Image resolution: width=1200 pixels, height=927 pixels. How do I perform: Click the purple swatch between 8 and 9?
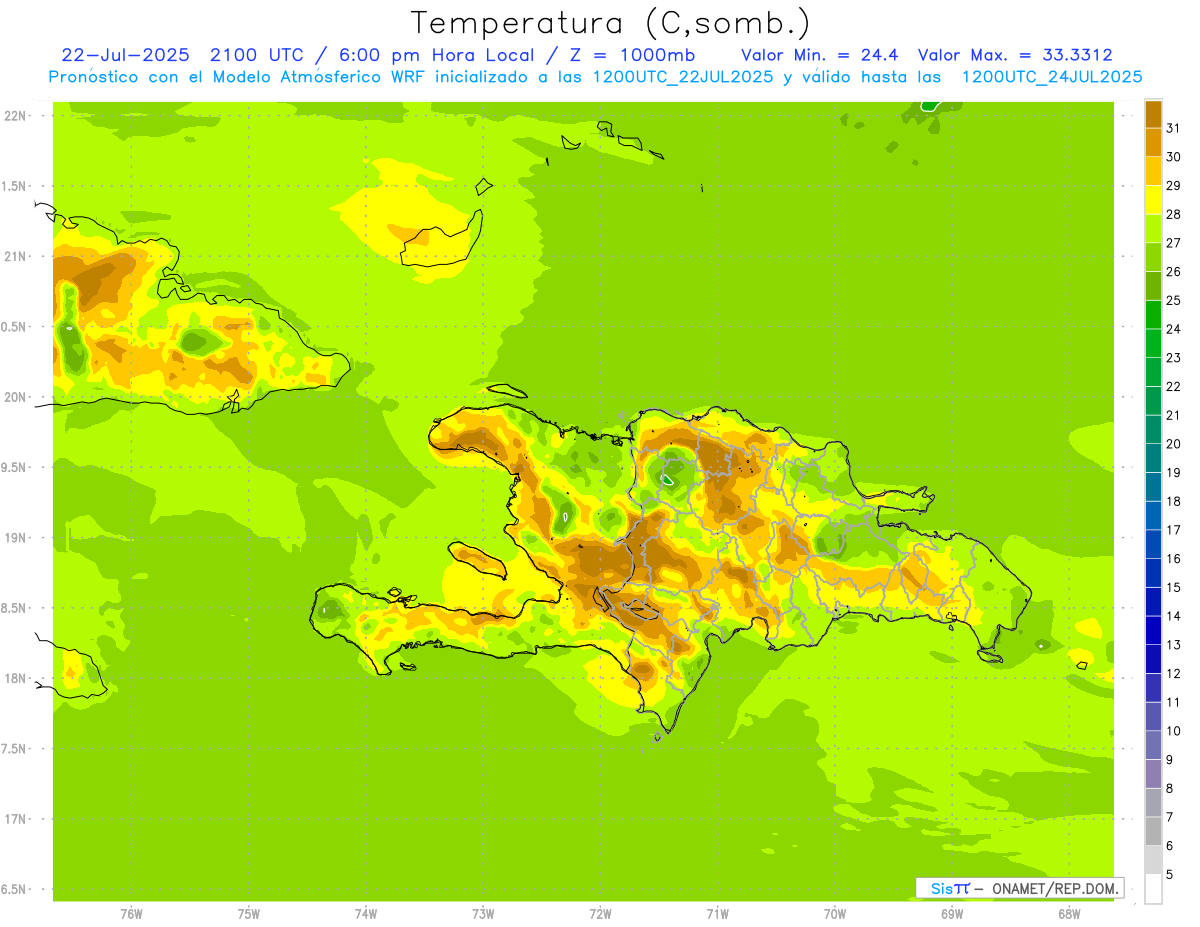coord(1153,774)
